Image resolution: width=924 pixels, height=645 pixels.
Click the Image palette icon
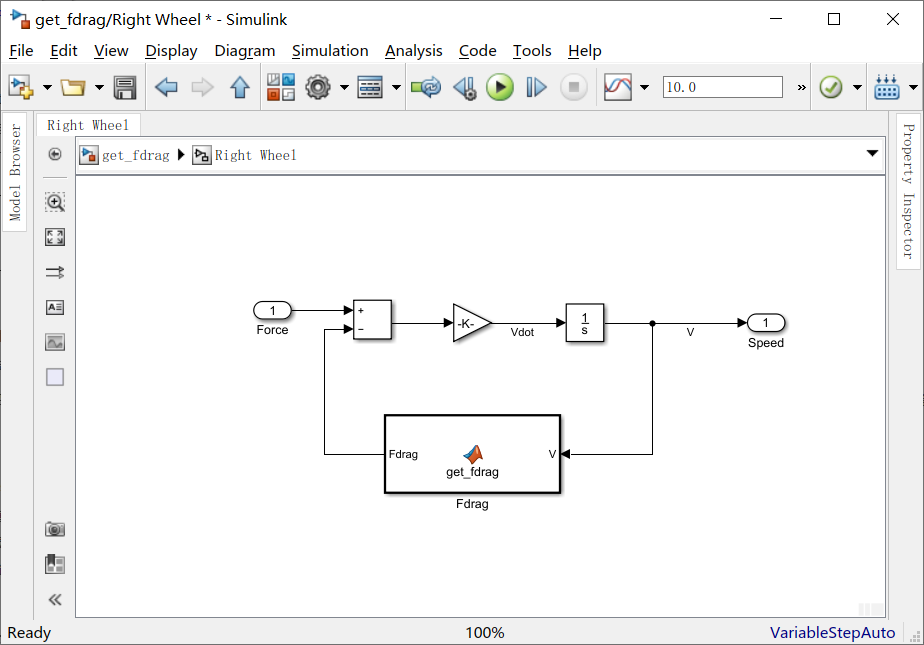coord(55,342)
